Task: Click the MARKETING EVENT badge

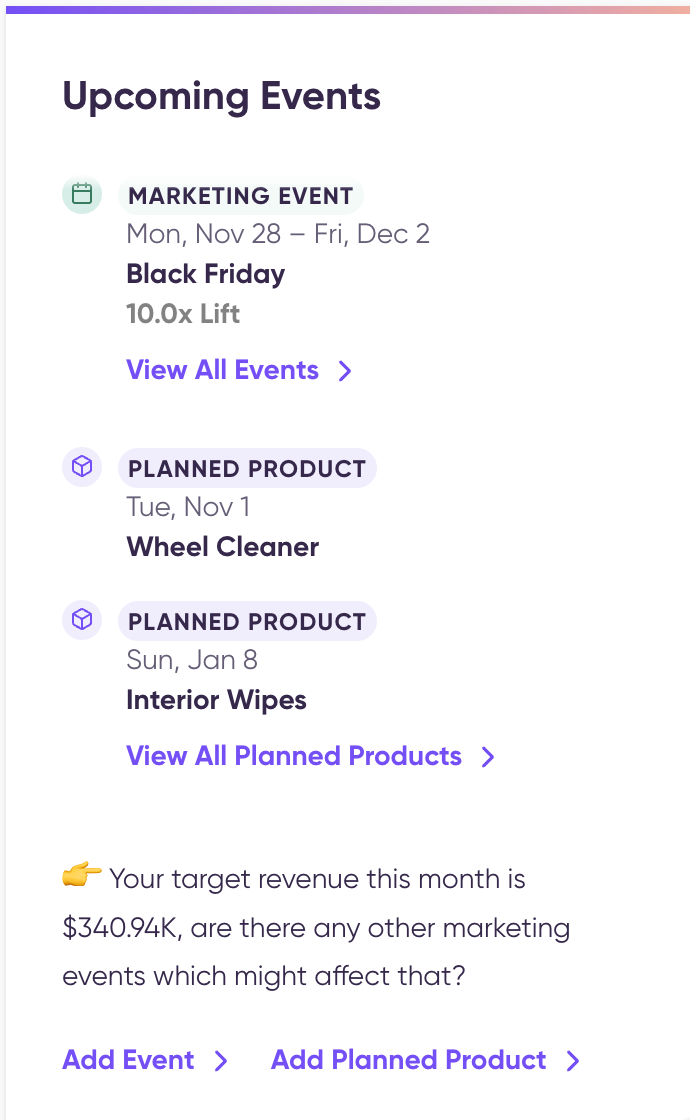Action: [x=241, y=196]
